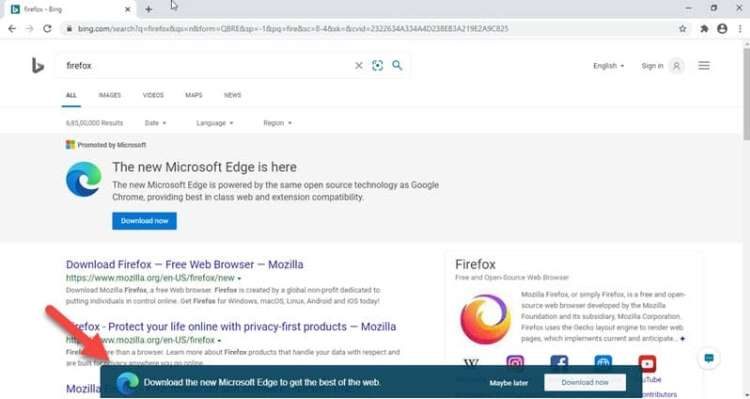The image size is (750, 399).
Task: Open the Language filter dropdown
Action: [x=215, y=123]
